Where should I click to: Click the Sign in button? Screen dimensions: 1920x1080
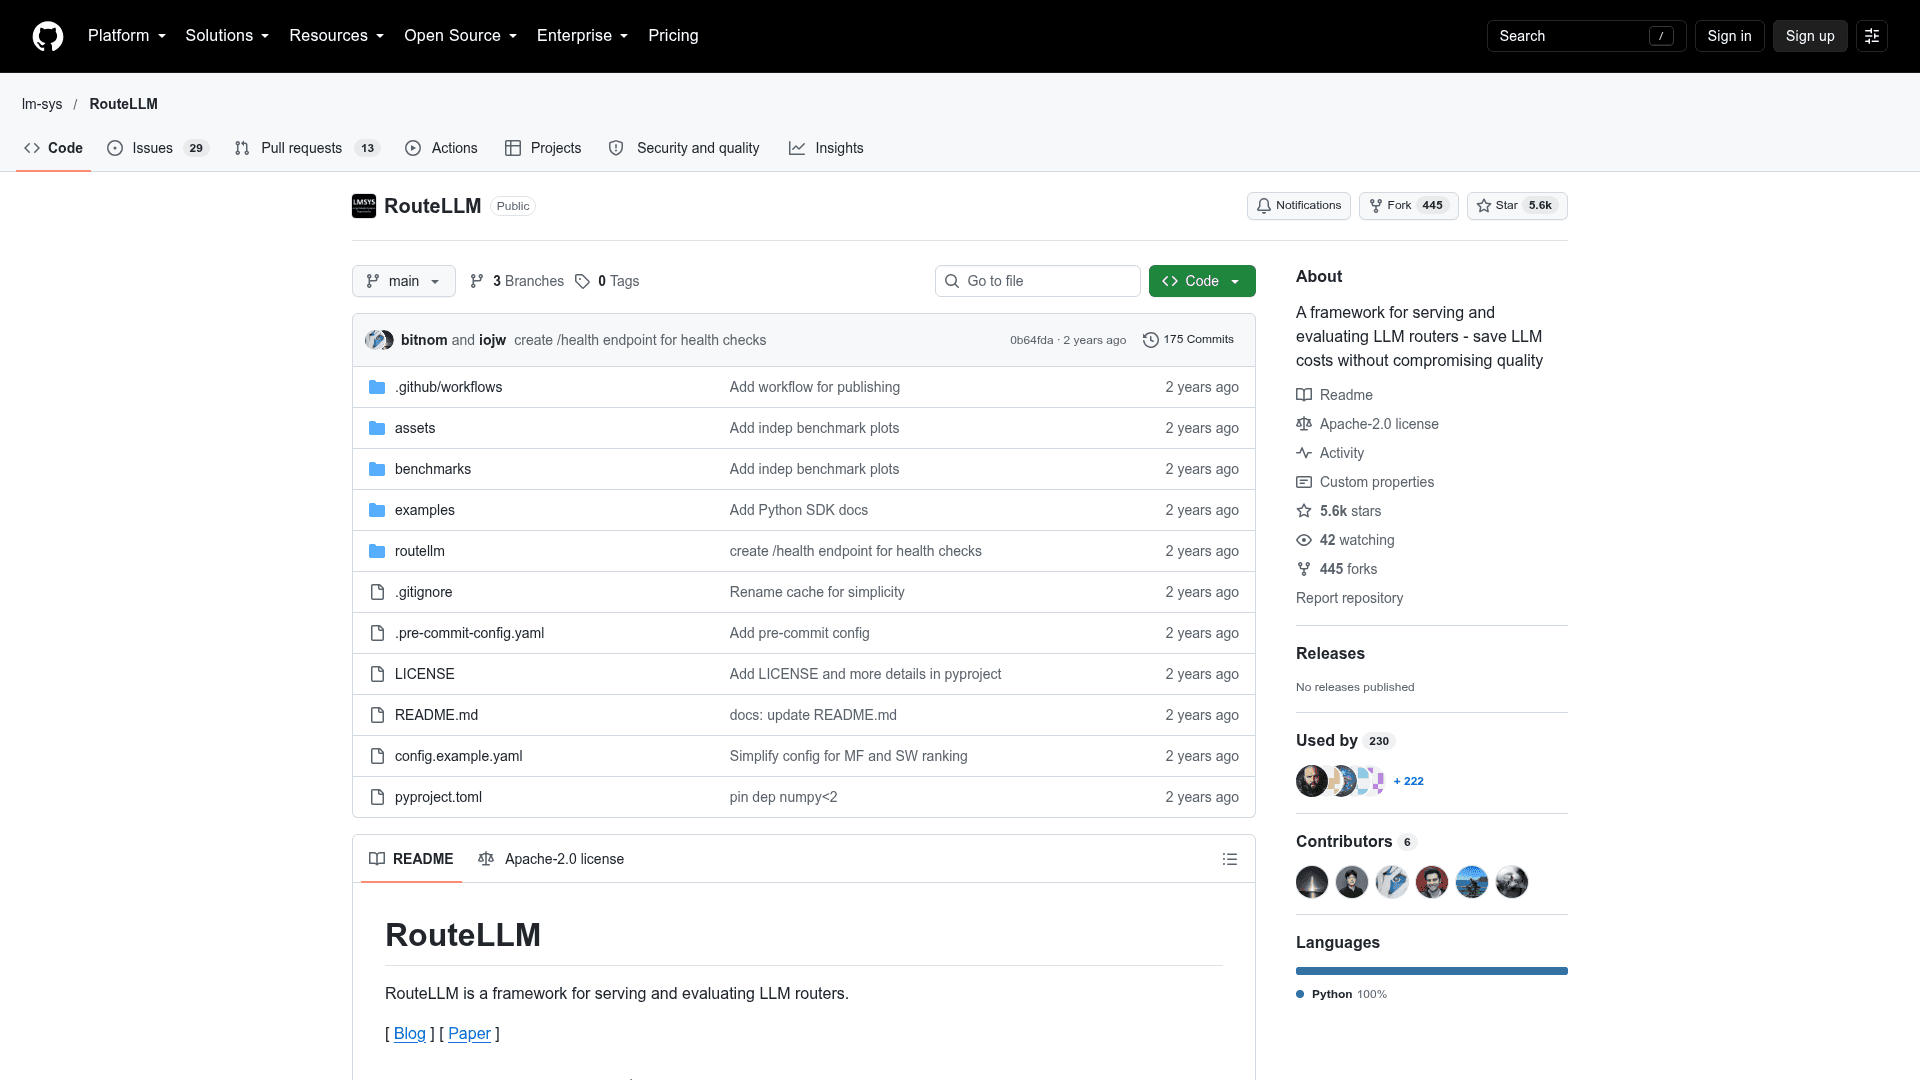tap(1729, 36)
